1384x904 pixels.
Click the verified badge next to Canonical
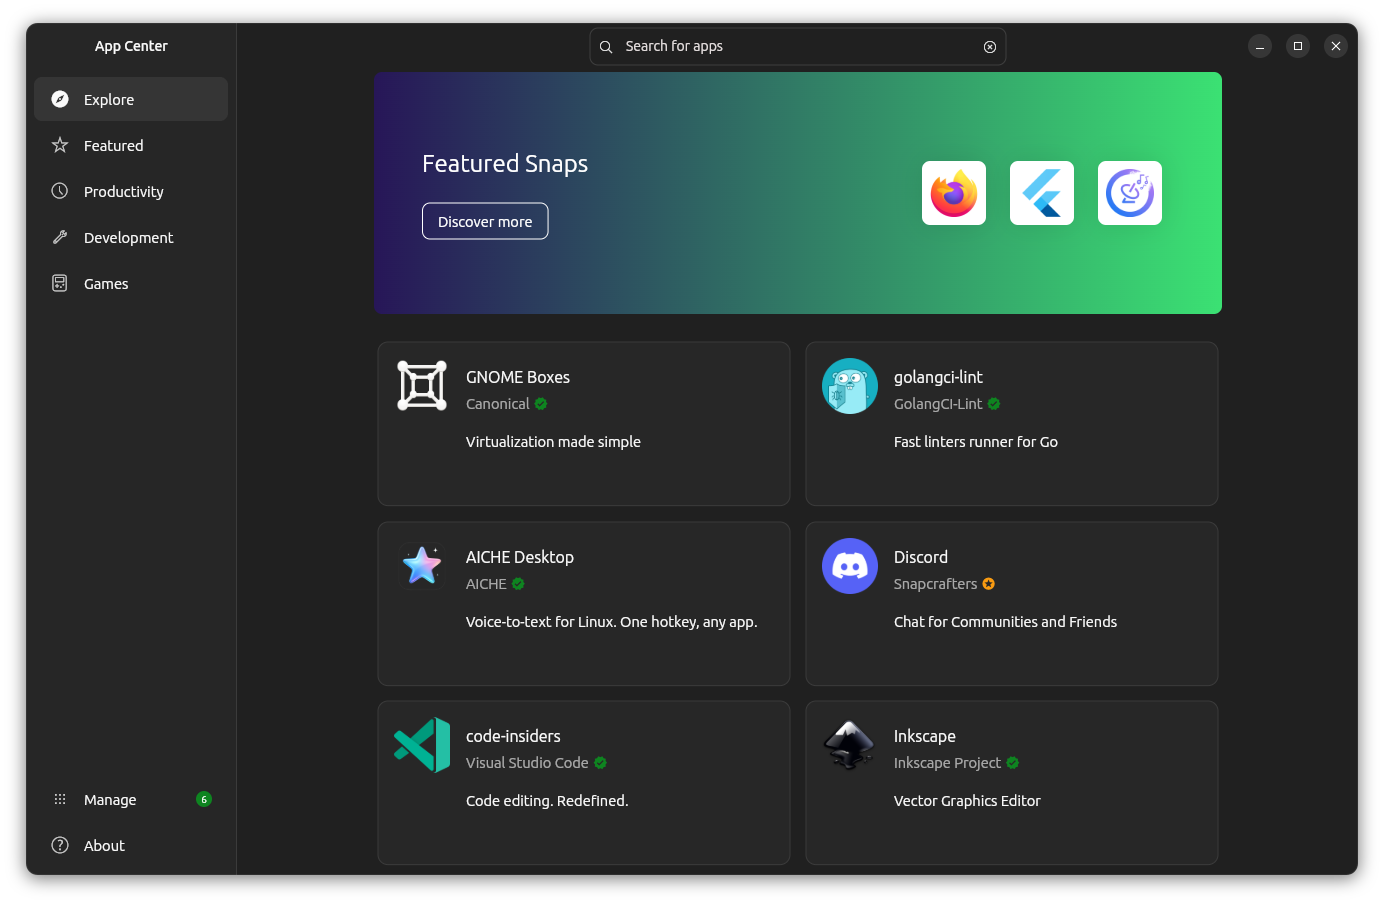[541, 404]
